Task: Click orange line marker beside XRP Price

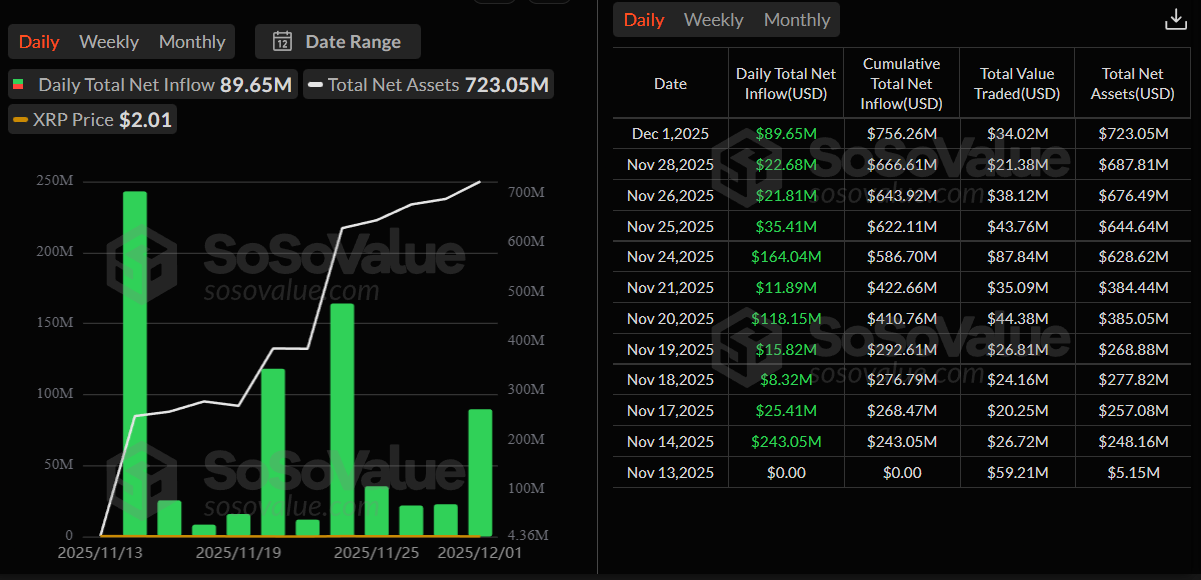Action: coord(20,119)
